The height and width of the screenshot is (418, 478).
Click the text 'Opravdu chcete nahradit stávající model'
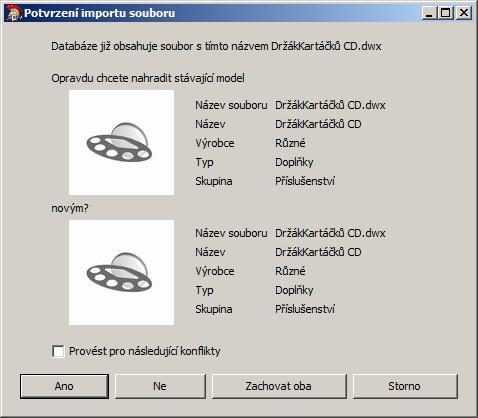148,78
